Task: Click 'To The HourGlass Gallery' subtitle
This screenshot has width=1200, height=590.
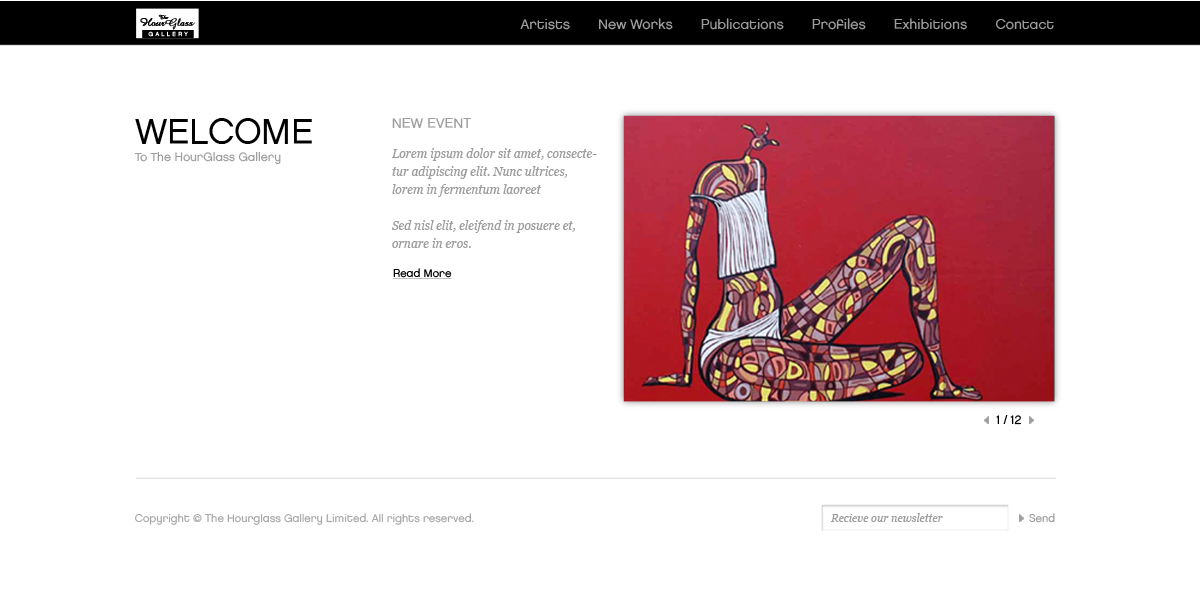Action: pyautogui.click(x=207, y=156)
